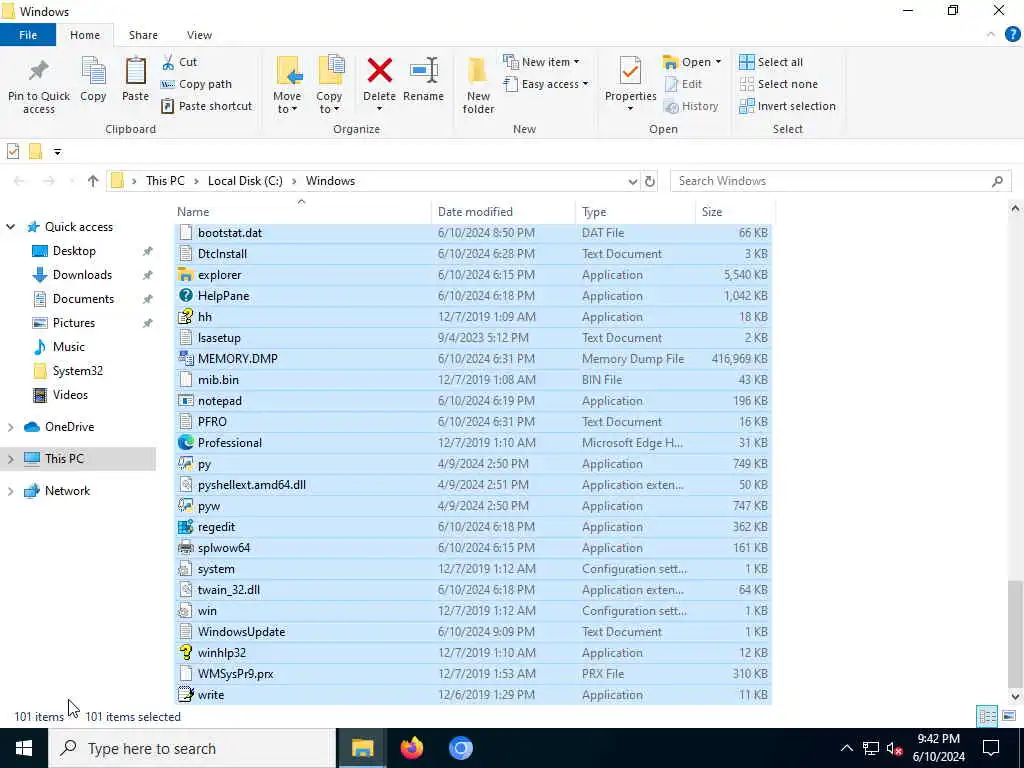The height and width of the screenshot is (768, 1024).
Task: Click Invert selection in ribbon
Action: pos(787,106)
